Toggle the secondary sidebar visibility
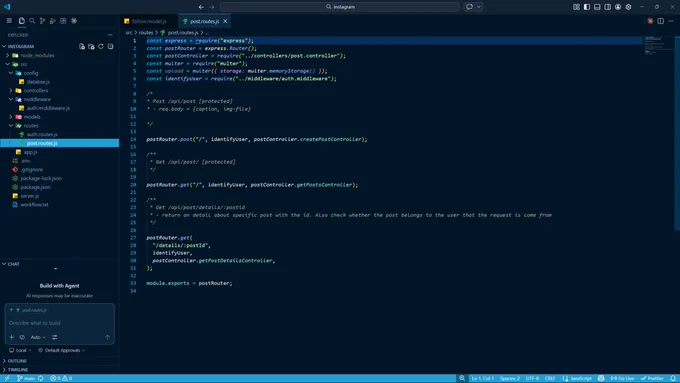The height and width of the screenshot is (383, 680). point(608,7)
